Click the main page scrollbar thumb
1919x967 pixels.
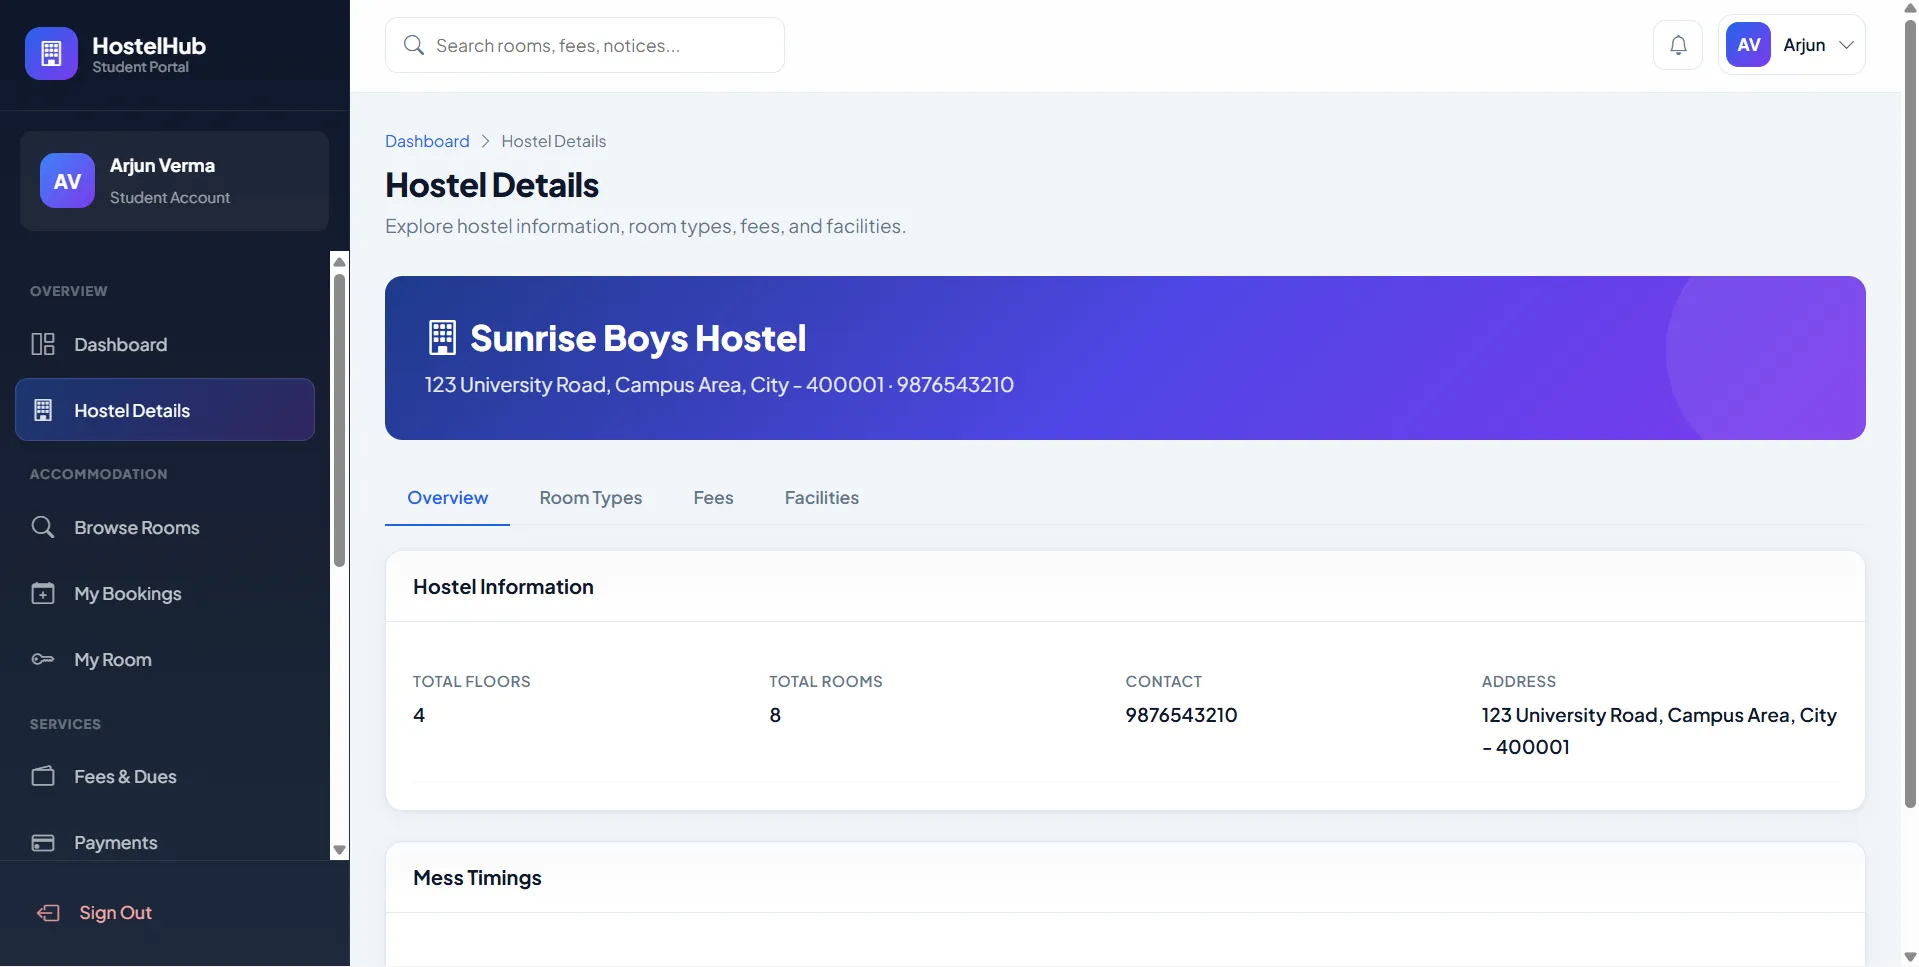[1910, 413]
